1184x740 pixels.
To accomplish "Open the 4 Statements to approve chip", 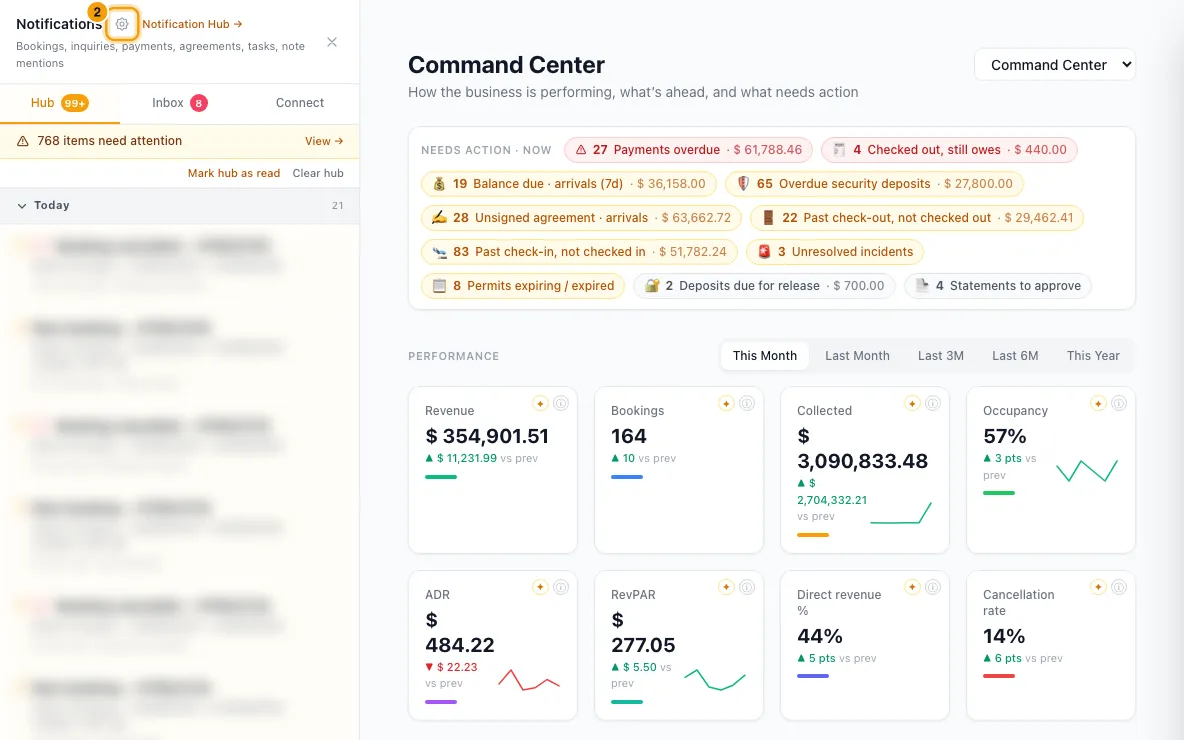I will [x=997, y=285].
